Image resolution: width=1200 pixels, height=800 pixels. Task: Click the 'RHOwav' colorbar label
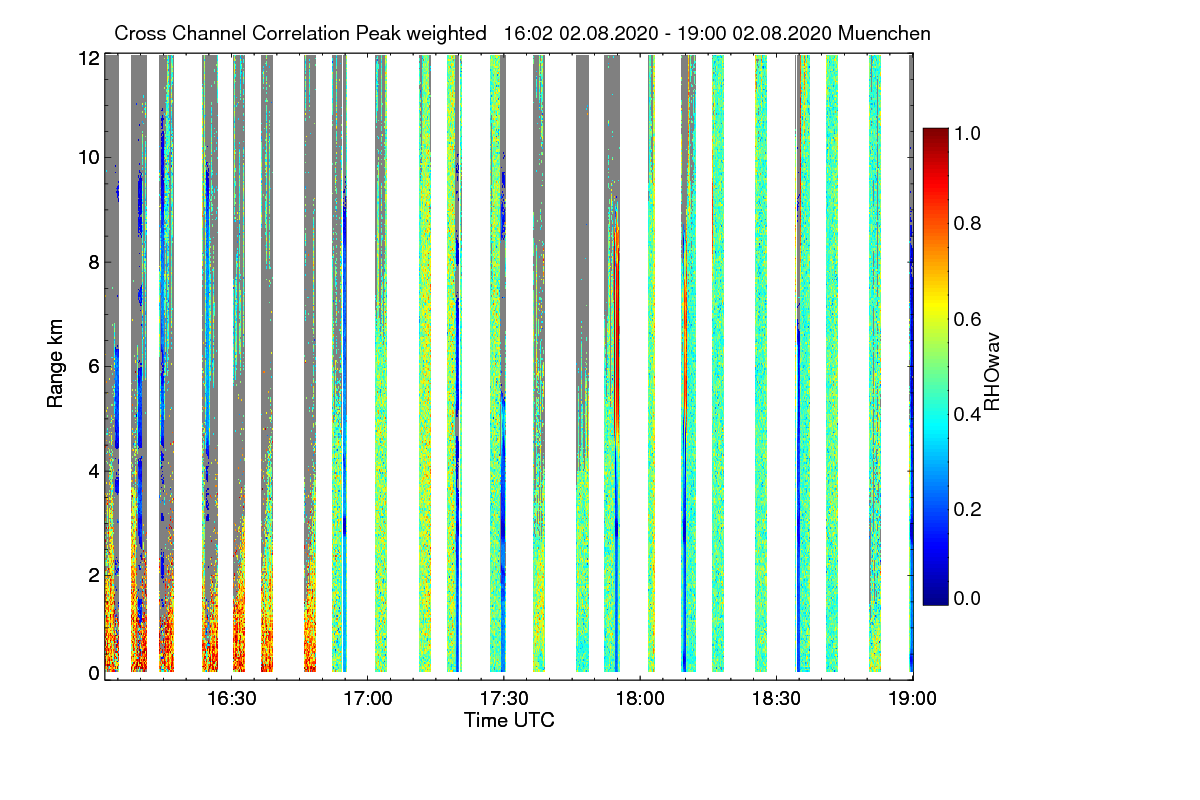click(992, 372)
